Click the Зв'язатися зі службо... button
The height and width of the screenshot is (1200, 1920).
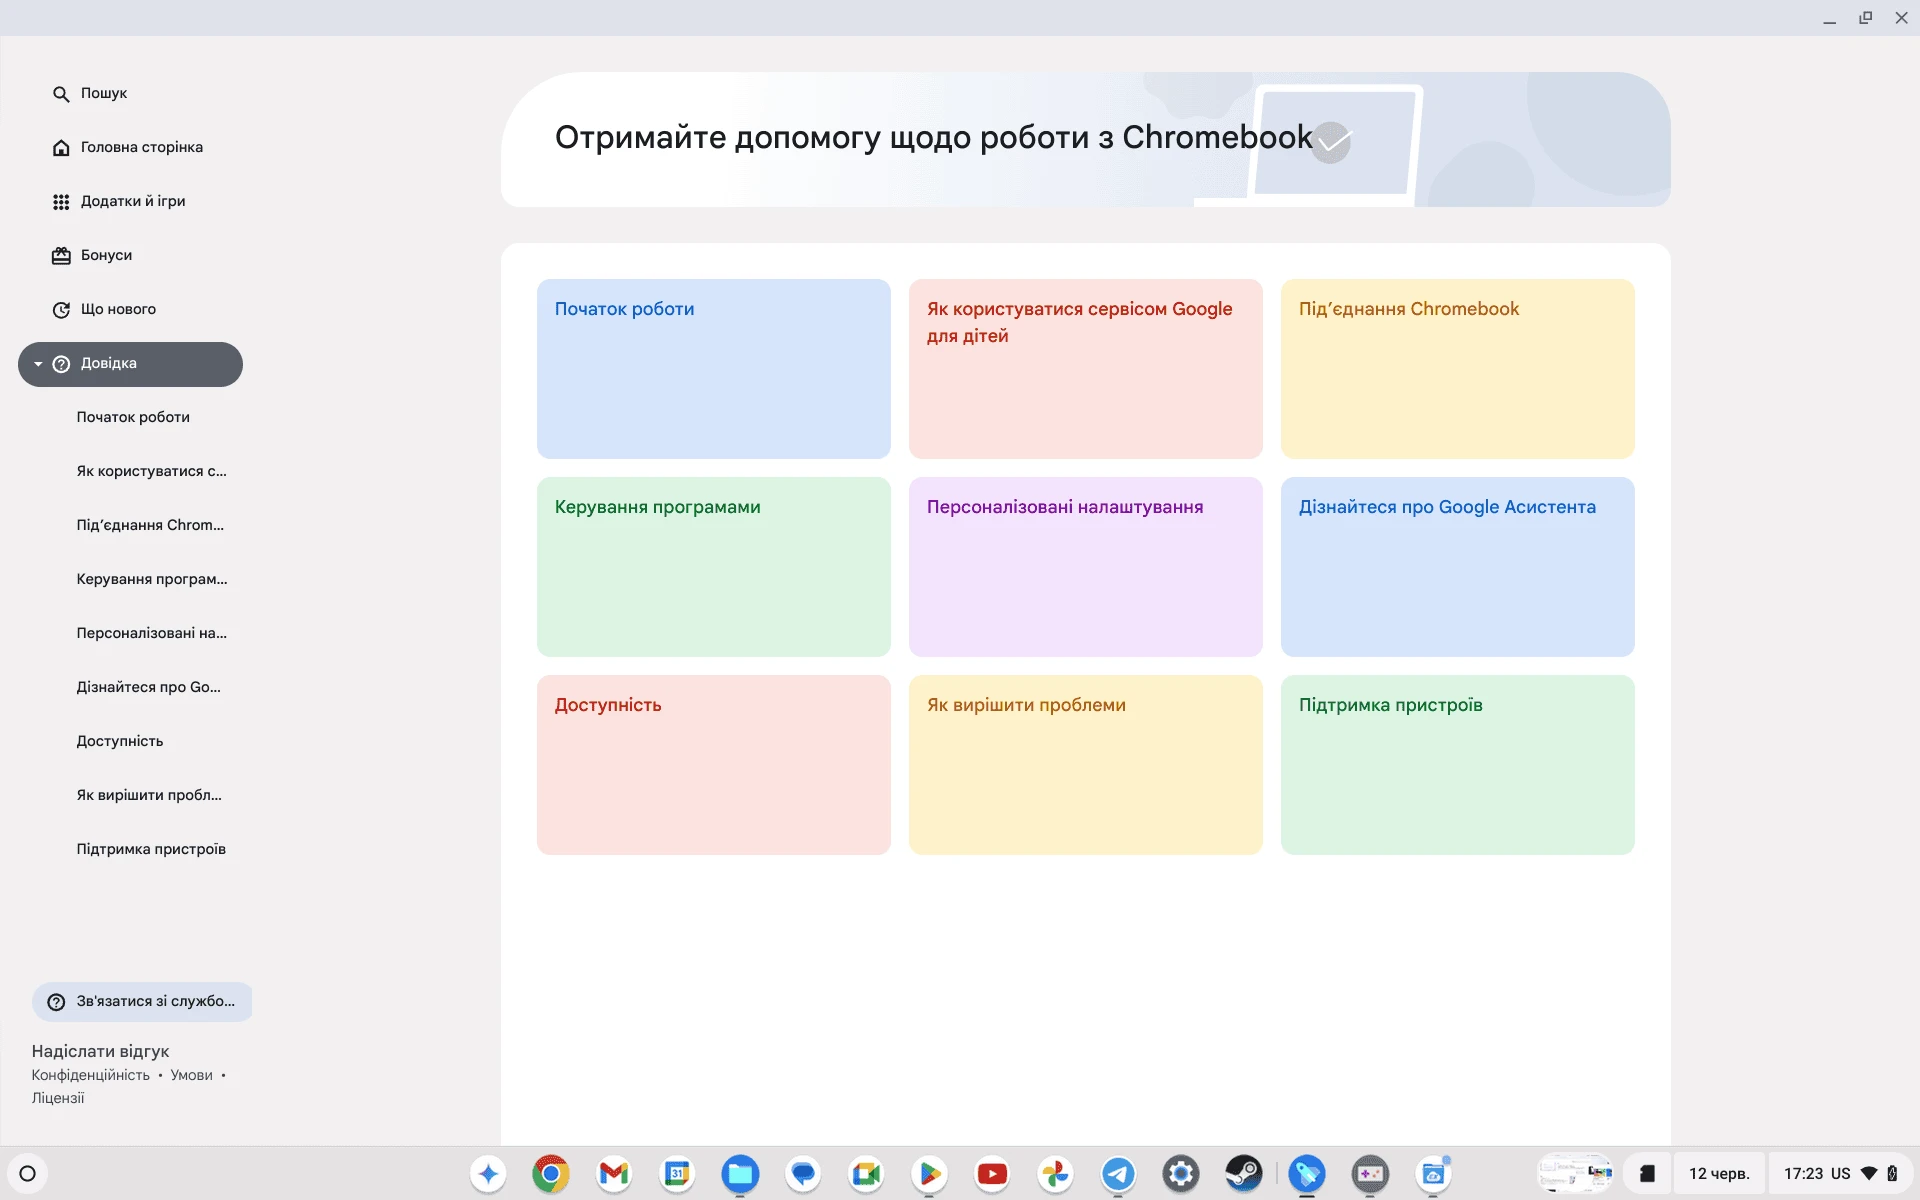tap(142, 1002)
